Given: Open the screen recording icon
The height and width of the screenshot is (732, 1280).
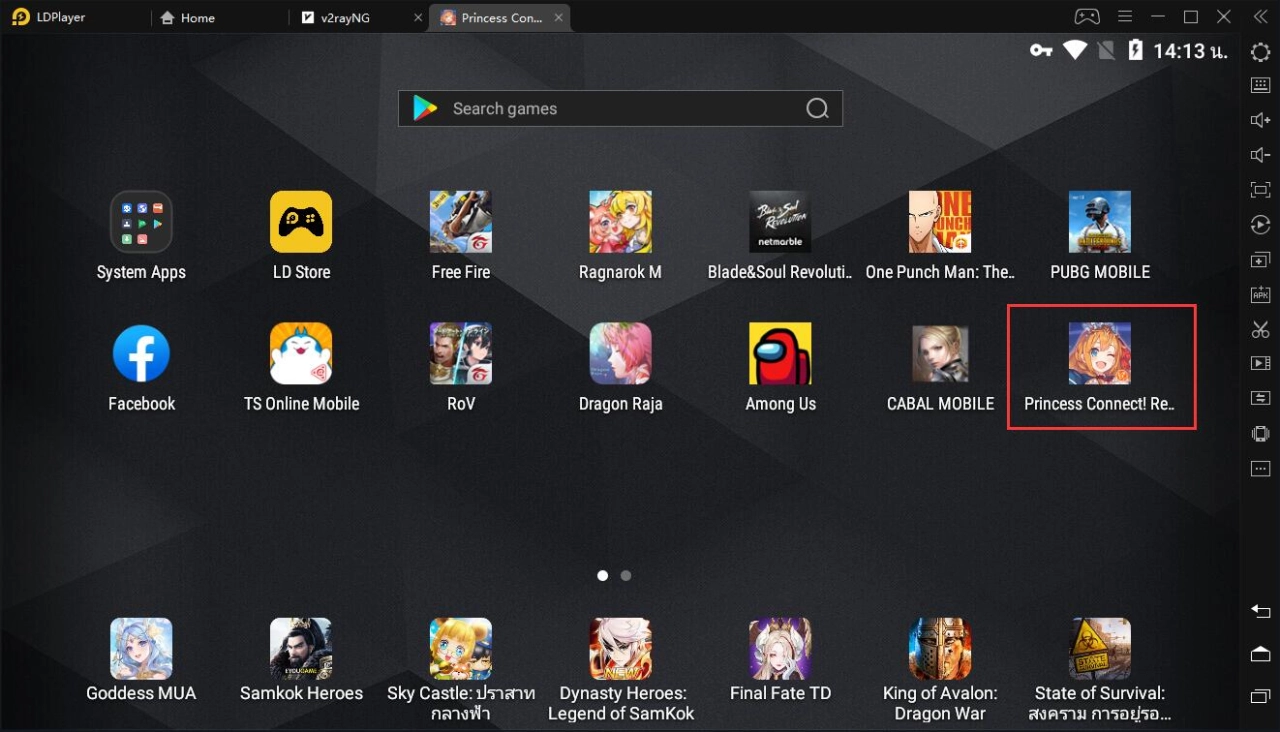Looking at the screenshot, I should click(x=1260, y=362).
